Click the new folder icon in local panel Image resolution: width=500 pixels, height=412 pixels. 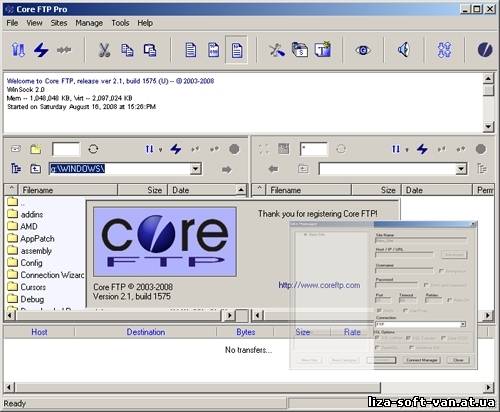click(x=36, y=149)
